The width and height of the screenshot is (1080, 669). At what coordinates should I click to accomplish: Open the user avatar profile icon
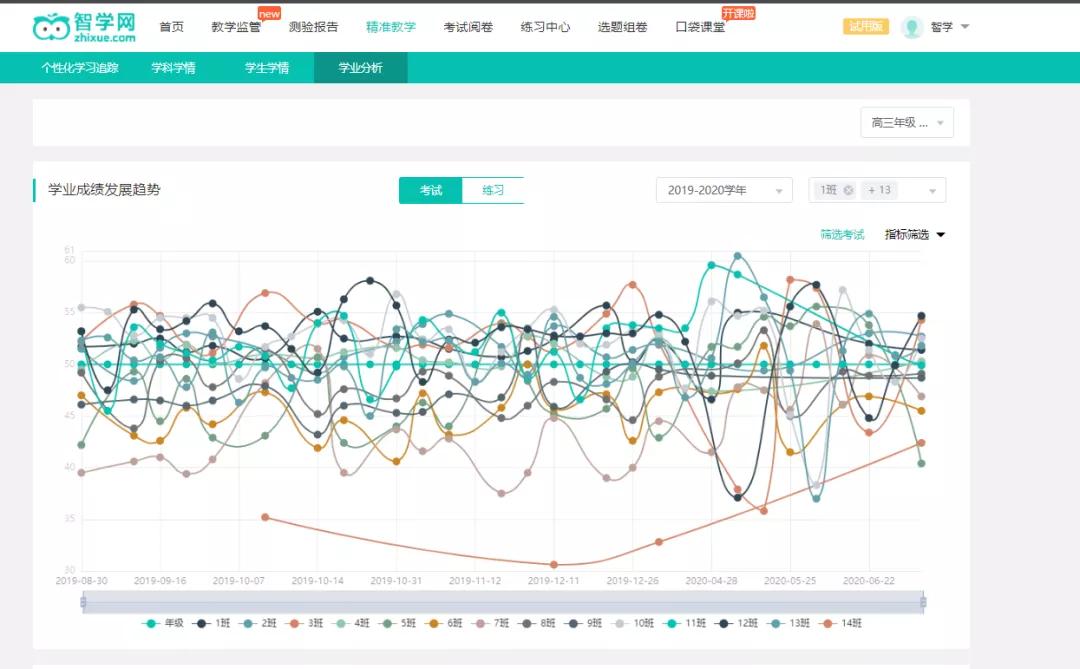(x=912, y=26)
